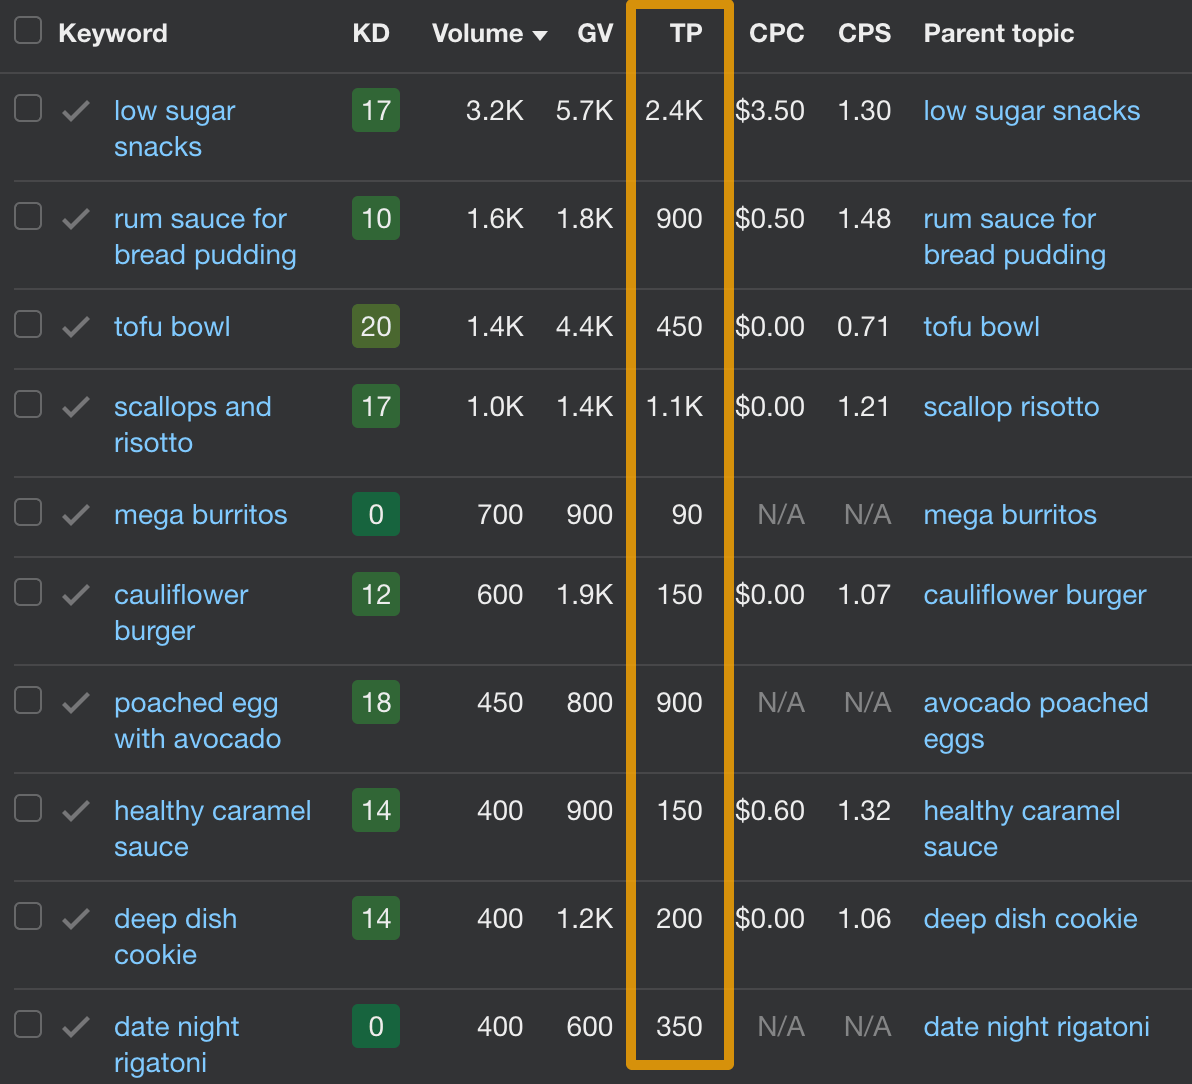Screen dimensions: 1192x1084
Task: Click the checkmark icon beside "low sugar snacks"
Action: click(75, 111)
